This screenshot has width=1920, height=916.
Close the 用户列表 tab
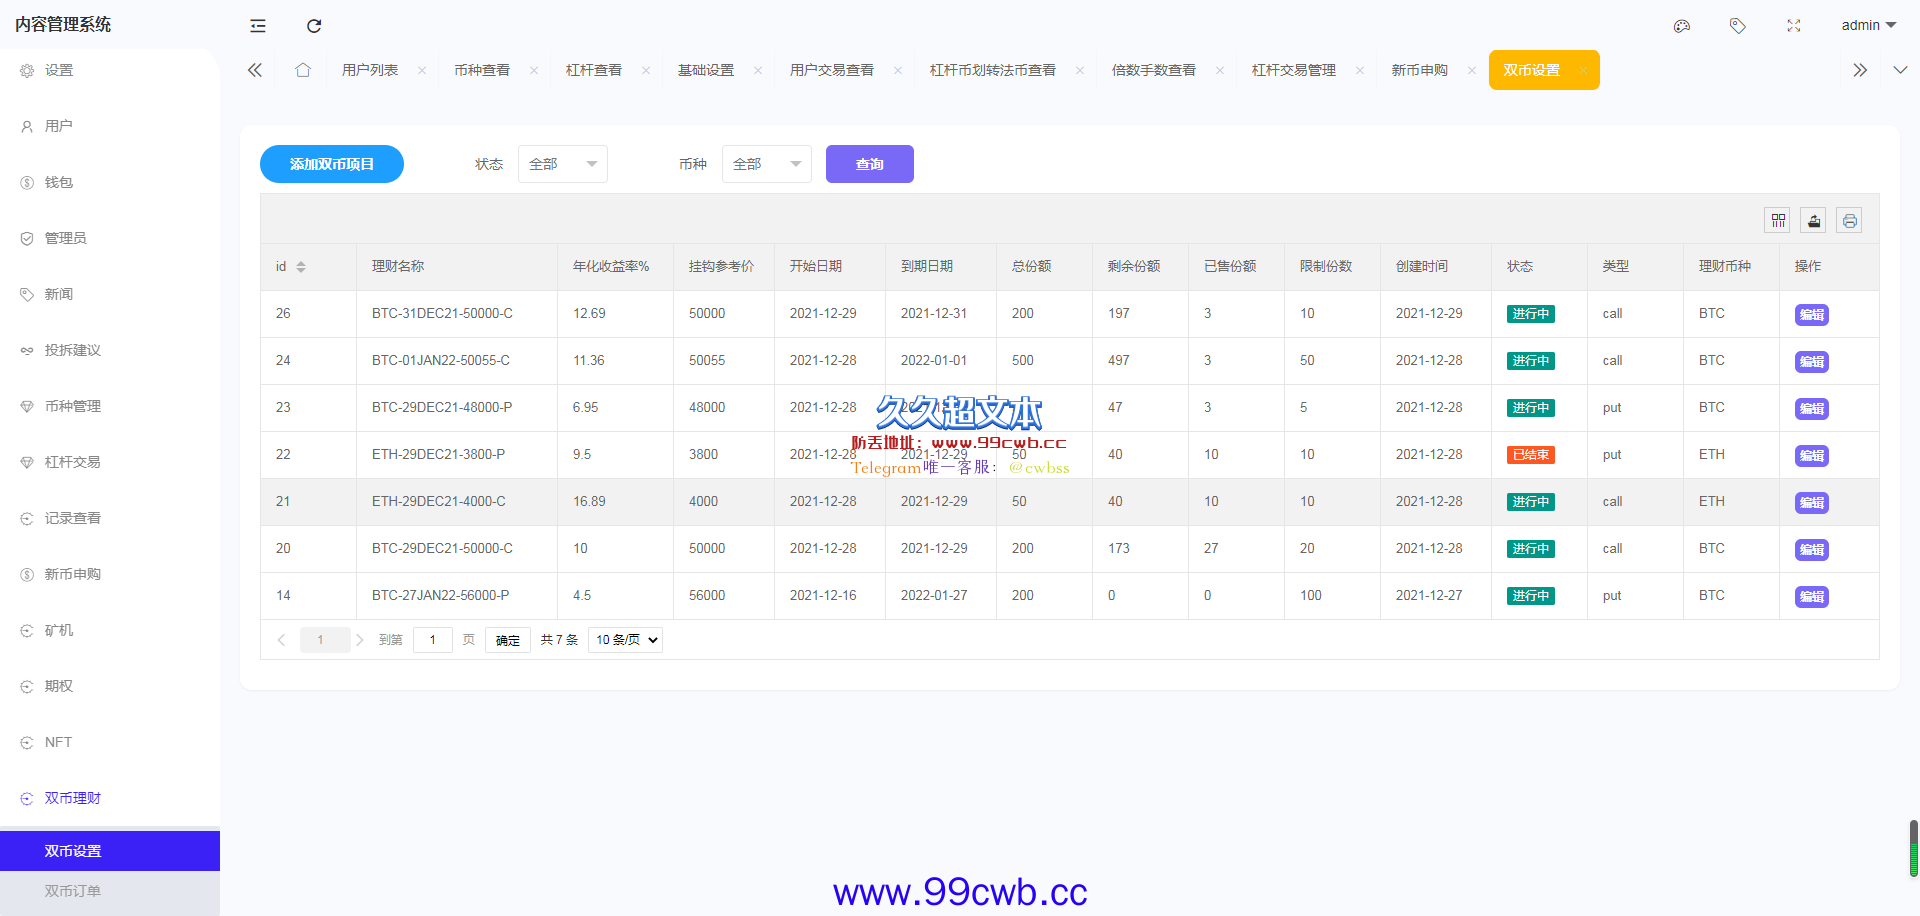422,70
